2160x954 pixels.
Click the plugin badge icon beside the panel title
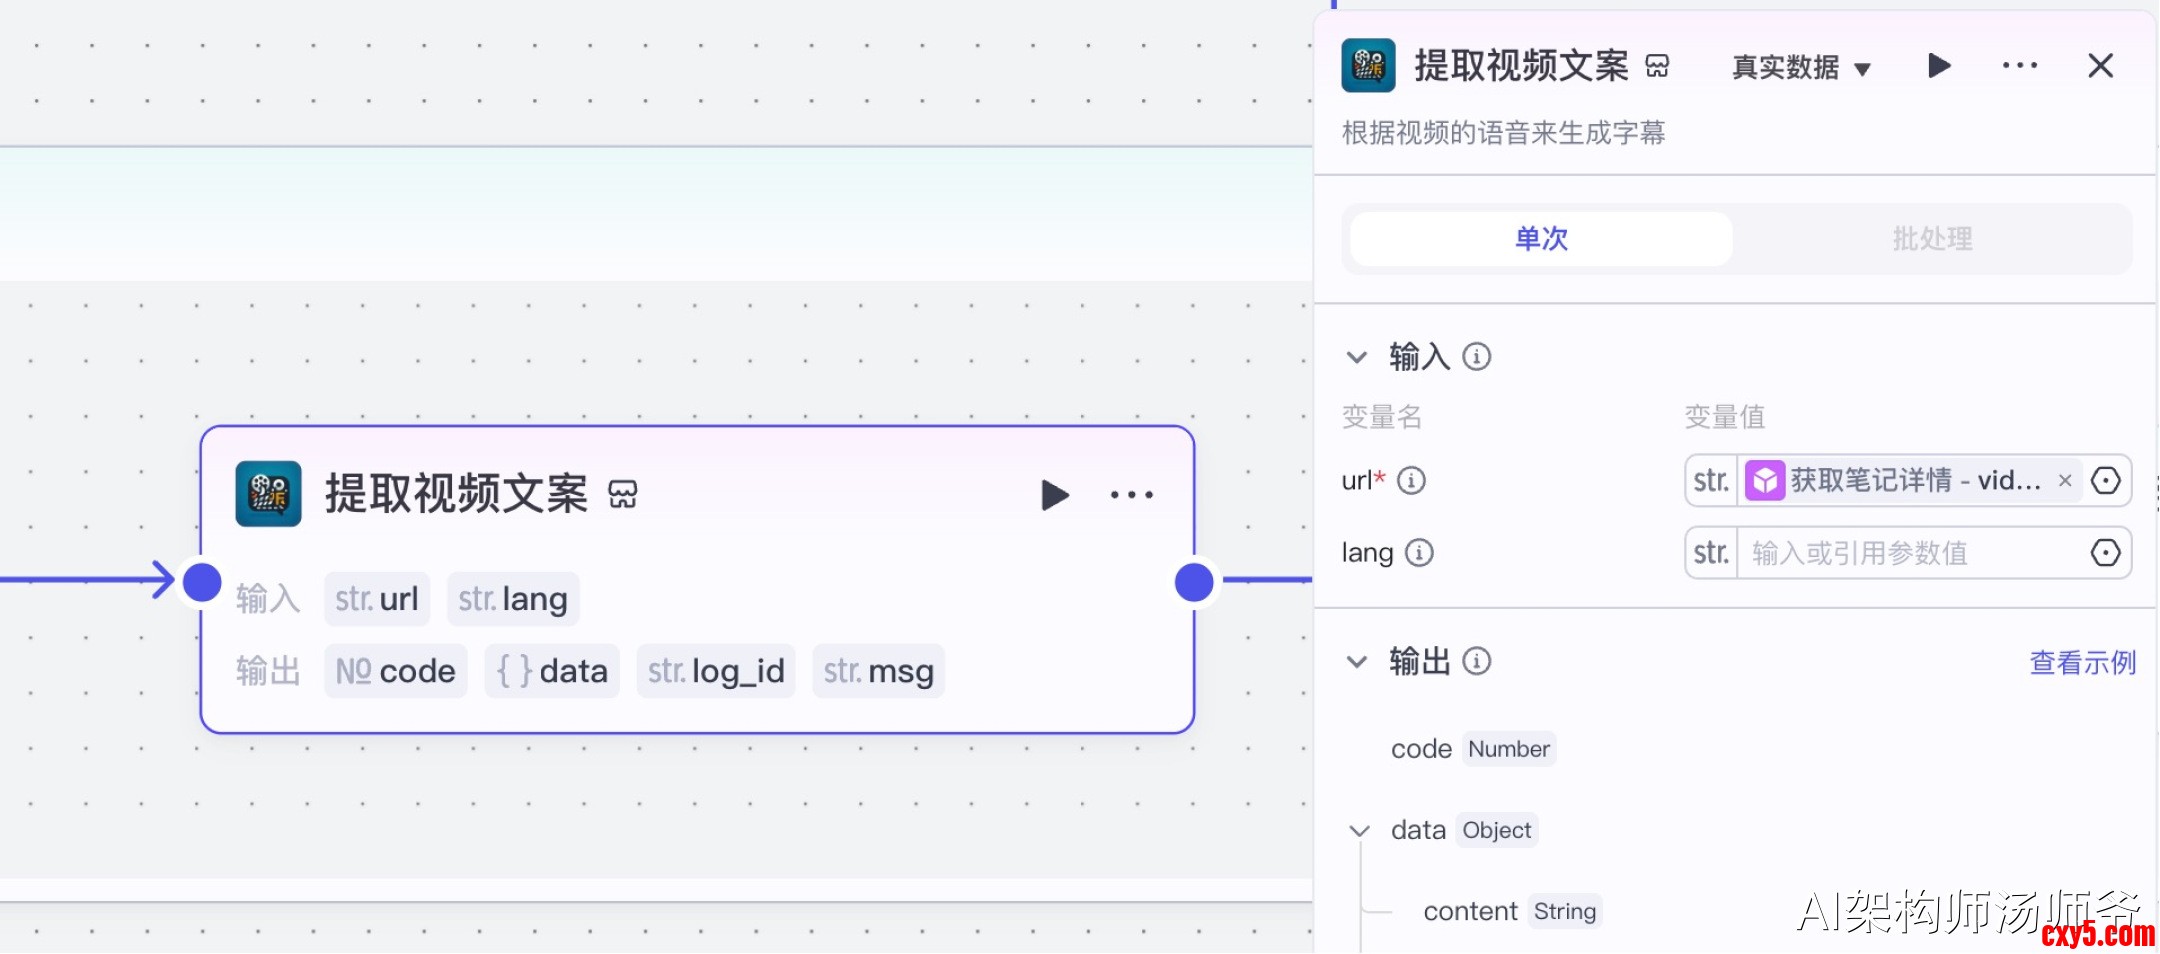(1657, 66)
